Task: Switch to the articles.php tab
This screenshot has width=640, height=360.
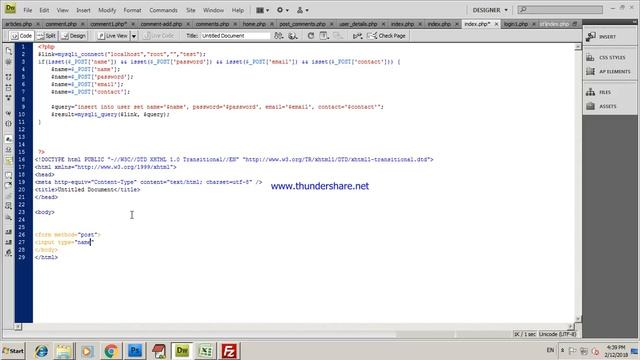Action: click(18, 24)
